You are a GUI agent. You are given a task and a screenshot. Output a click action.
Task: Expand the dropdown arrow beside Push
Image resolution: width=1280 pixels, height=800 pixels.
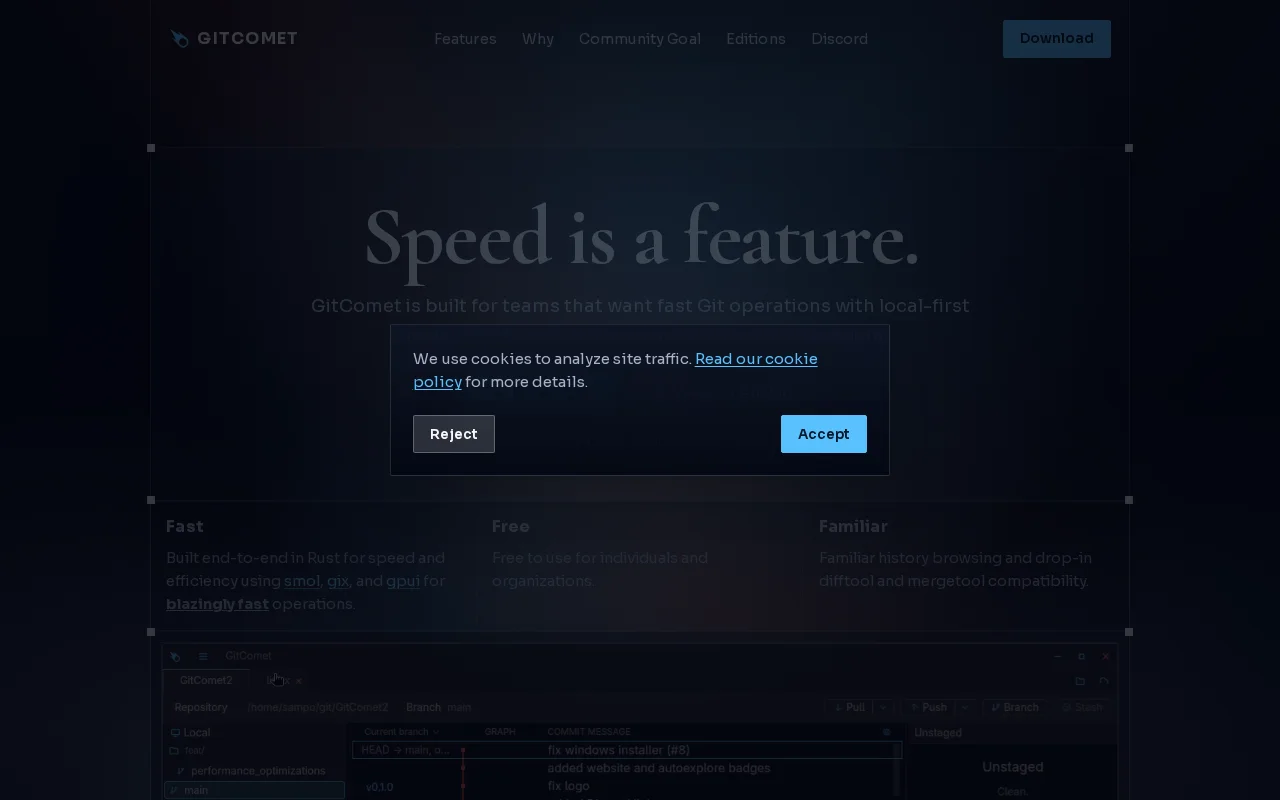[965, 707]
